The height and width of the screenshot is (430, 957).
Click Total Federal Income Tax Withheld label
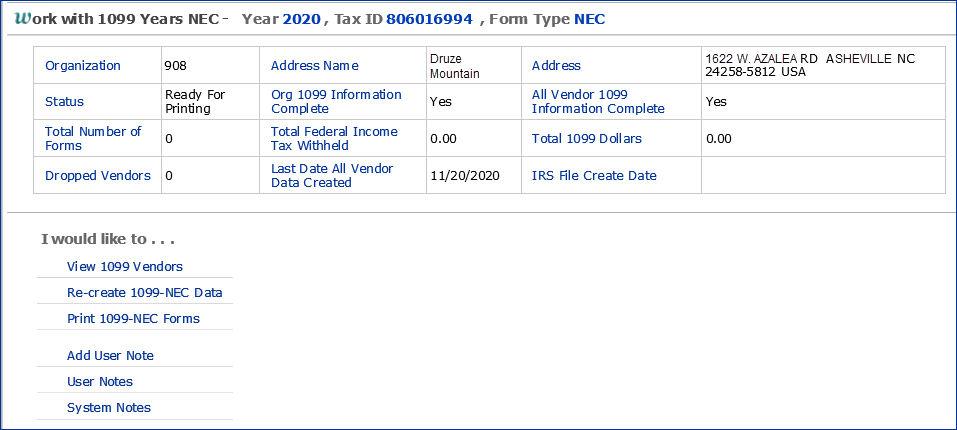click(x=334, y=139)
